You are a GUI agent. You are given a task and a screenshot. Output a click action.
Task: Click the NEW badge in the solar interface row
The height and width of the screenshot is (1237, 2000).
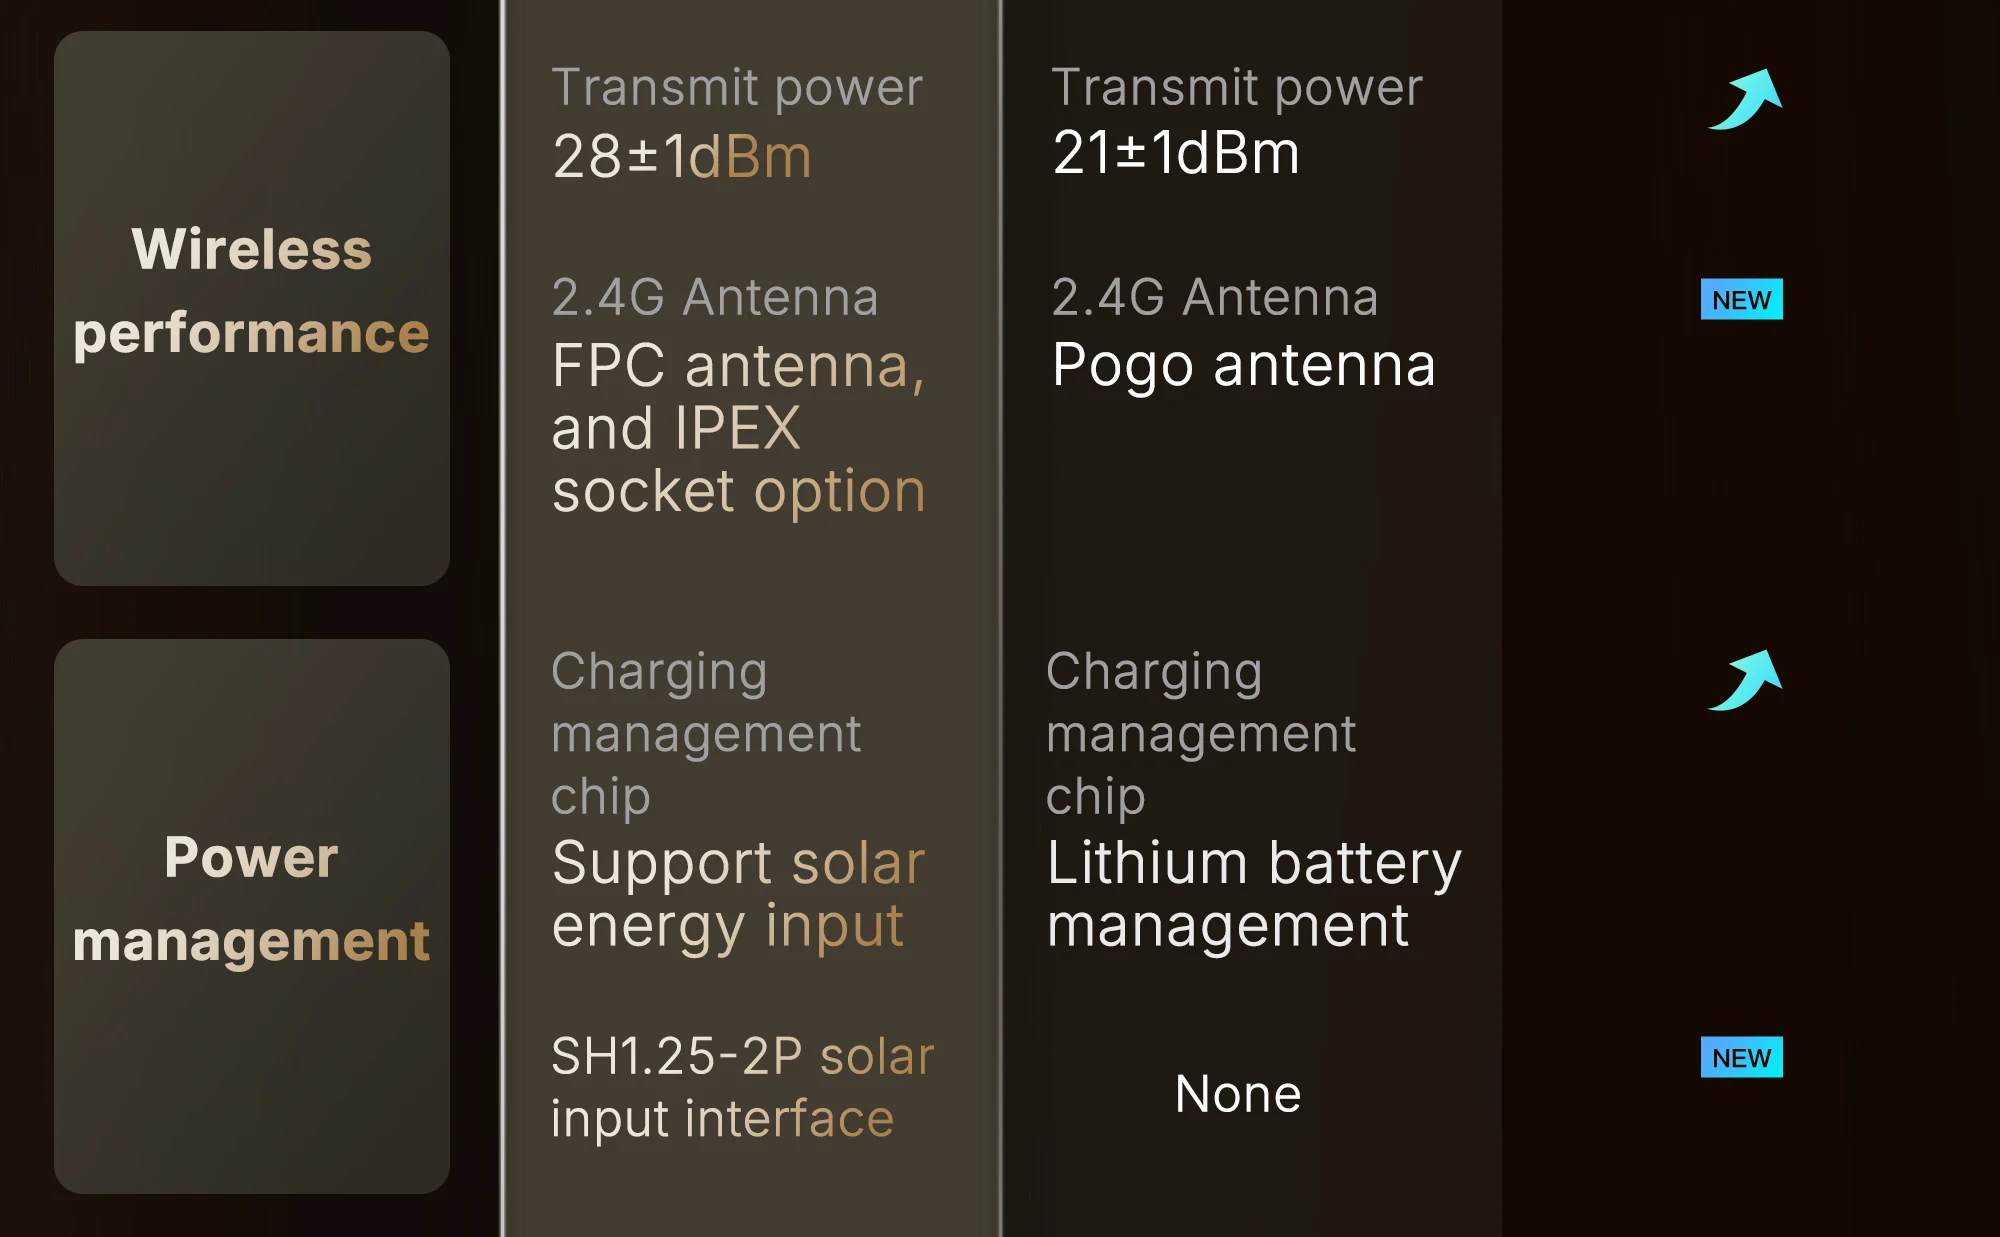pos(1741,1057)
